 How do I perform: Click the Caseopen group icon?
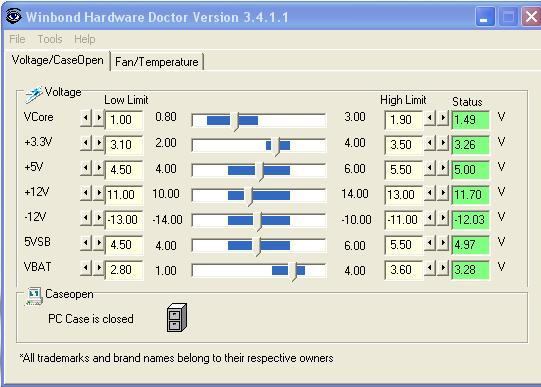click(34, 296)
